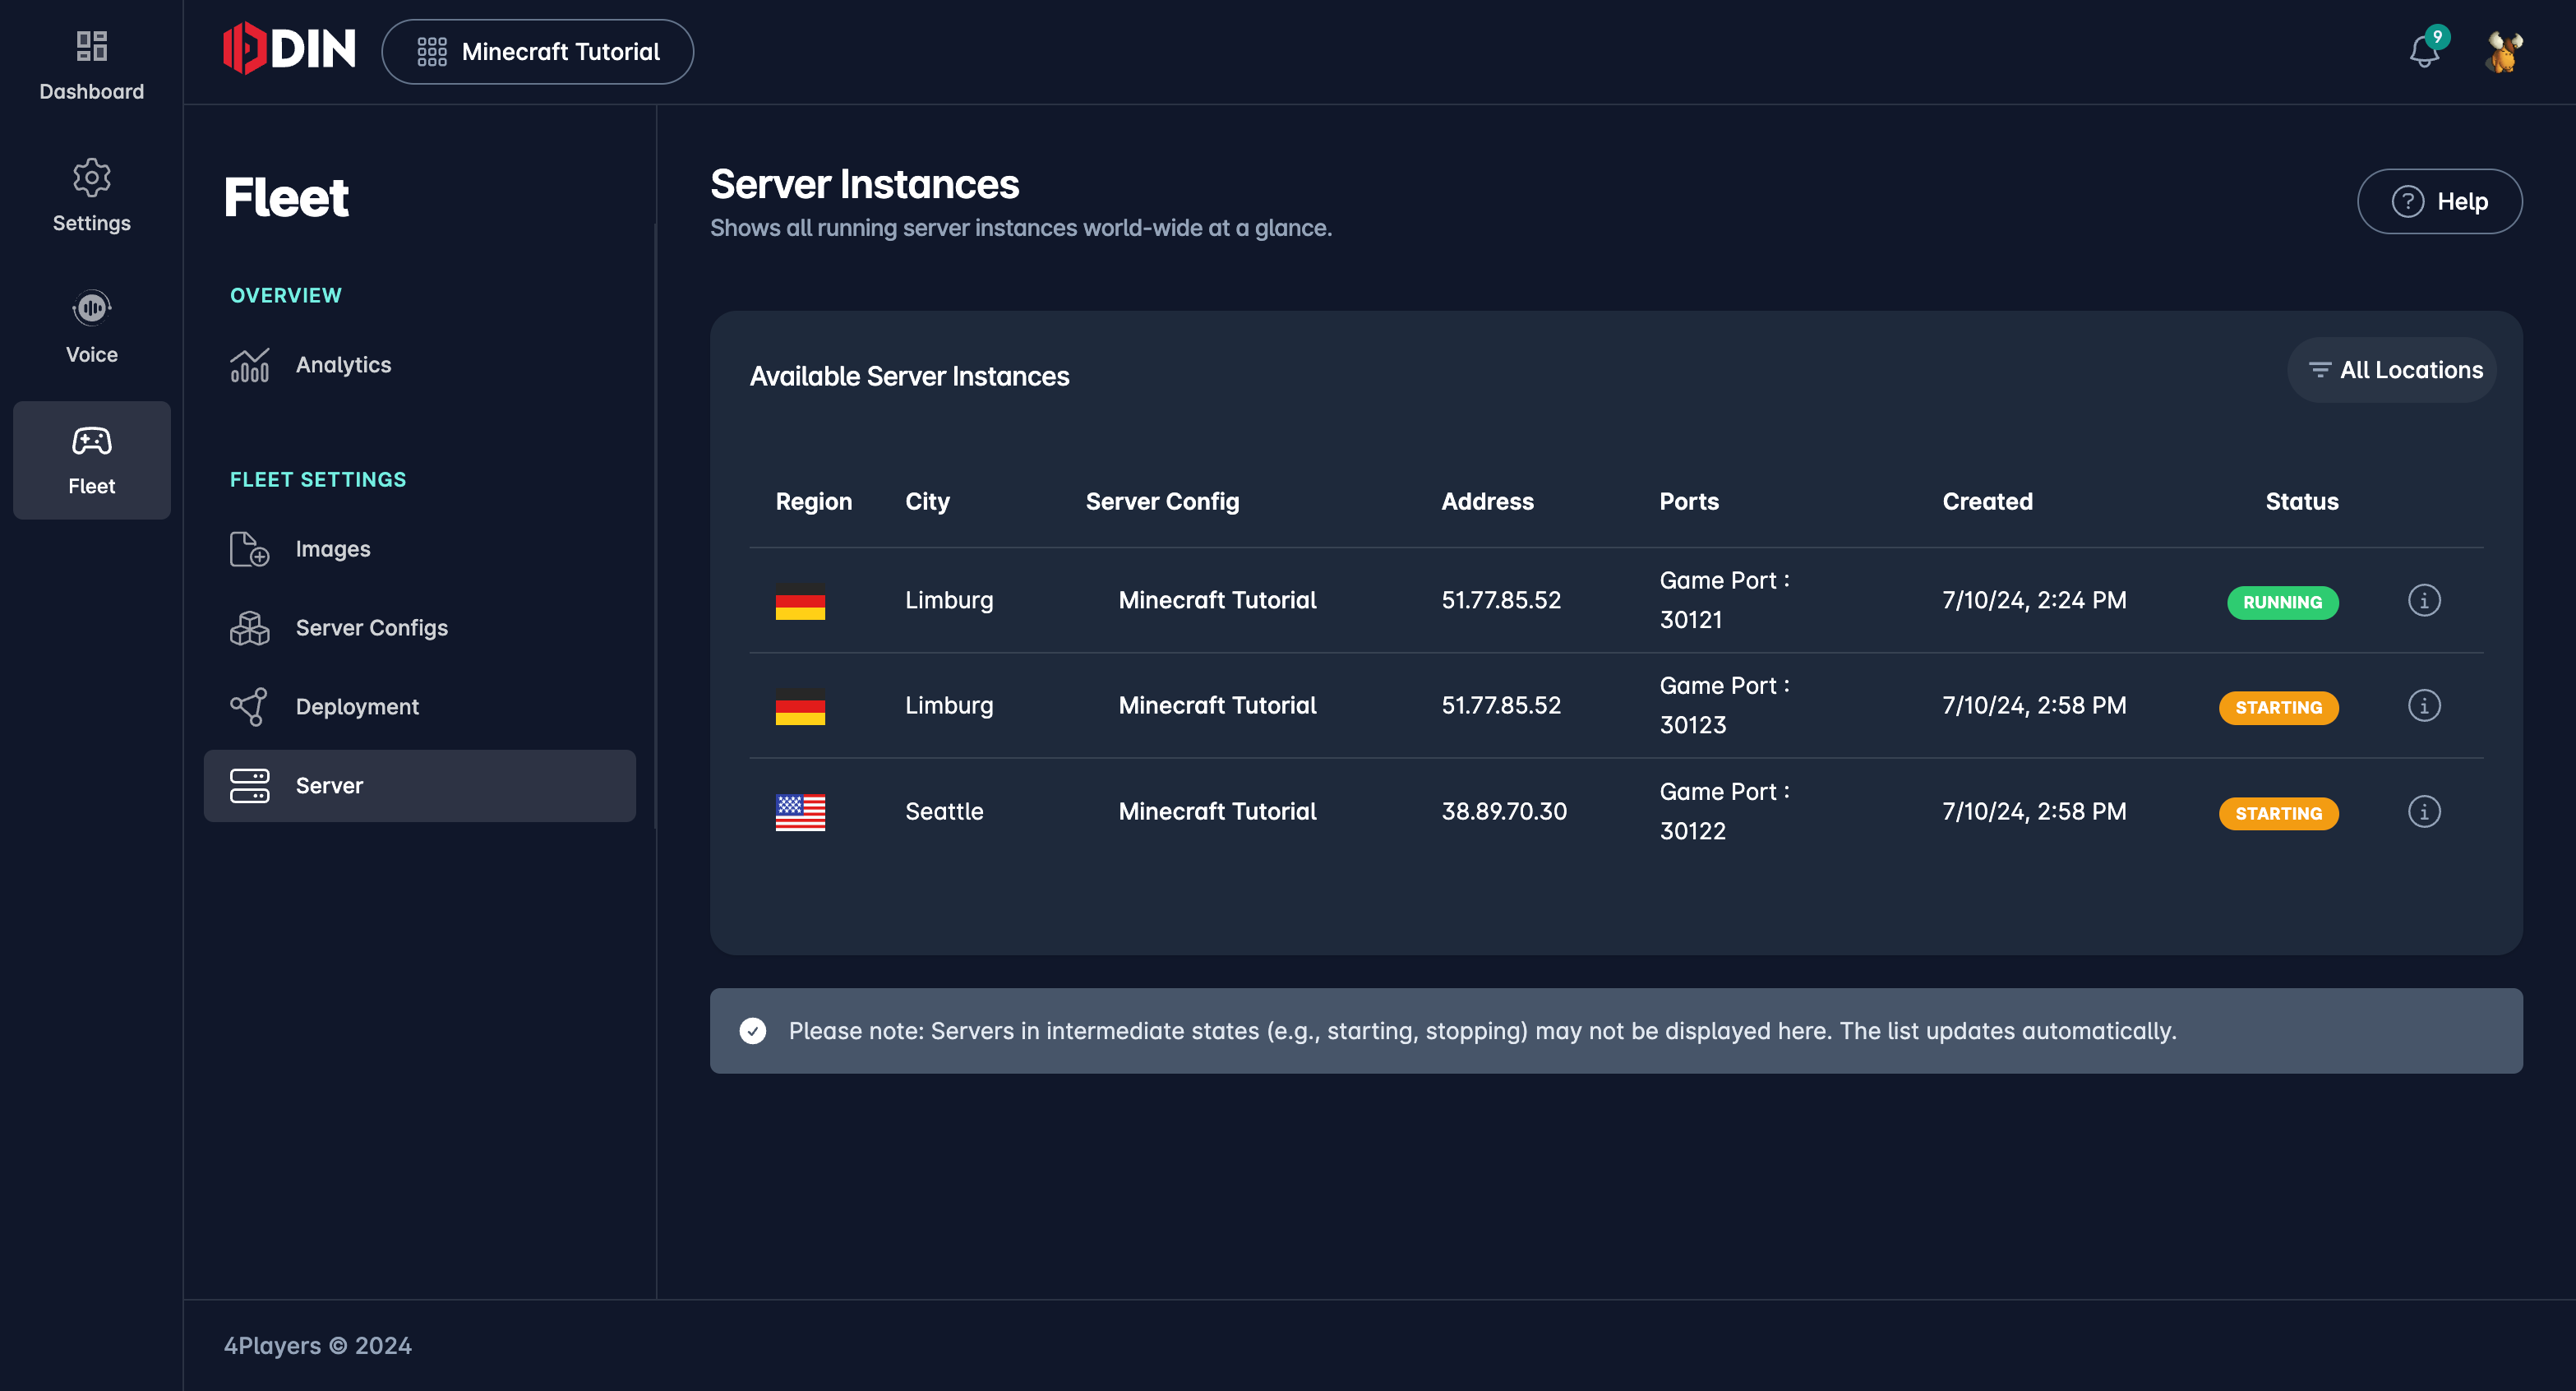Click address 51.77.85.52 in running row
Viewport: 2576px width, 1391px height.
point(1501,600)
